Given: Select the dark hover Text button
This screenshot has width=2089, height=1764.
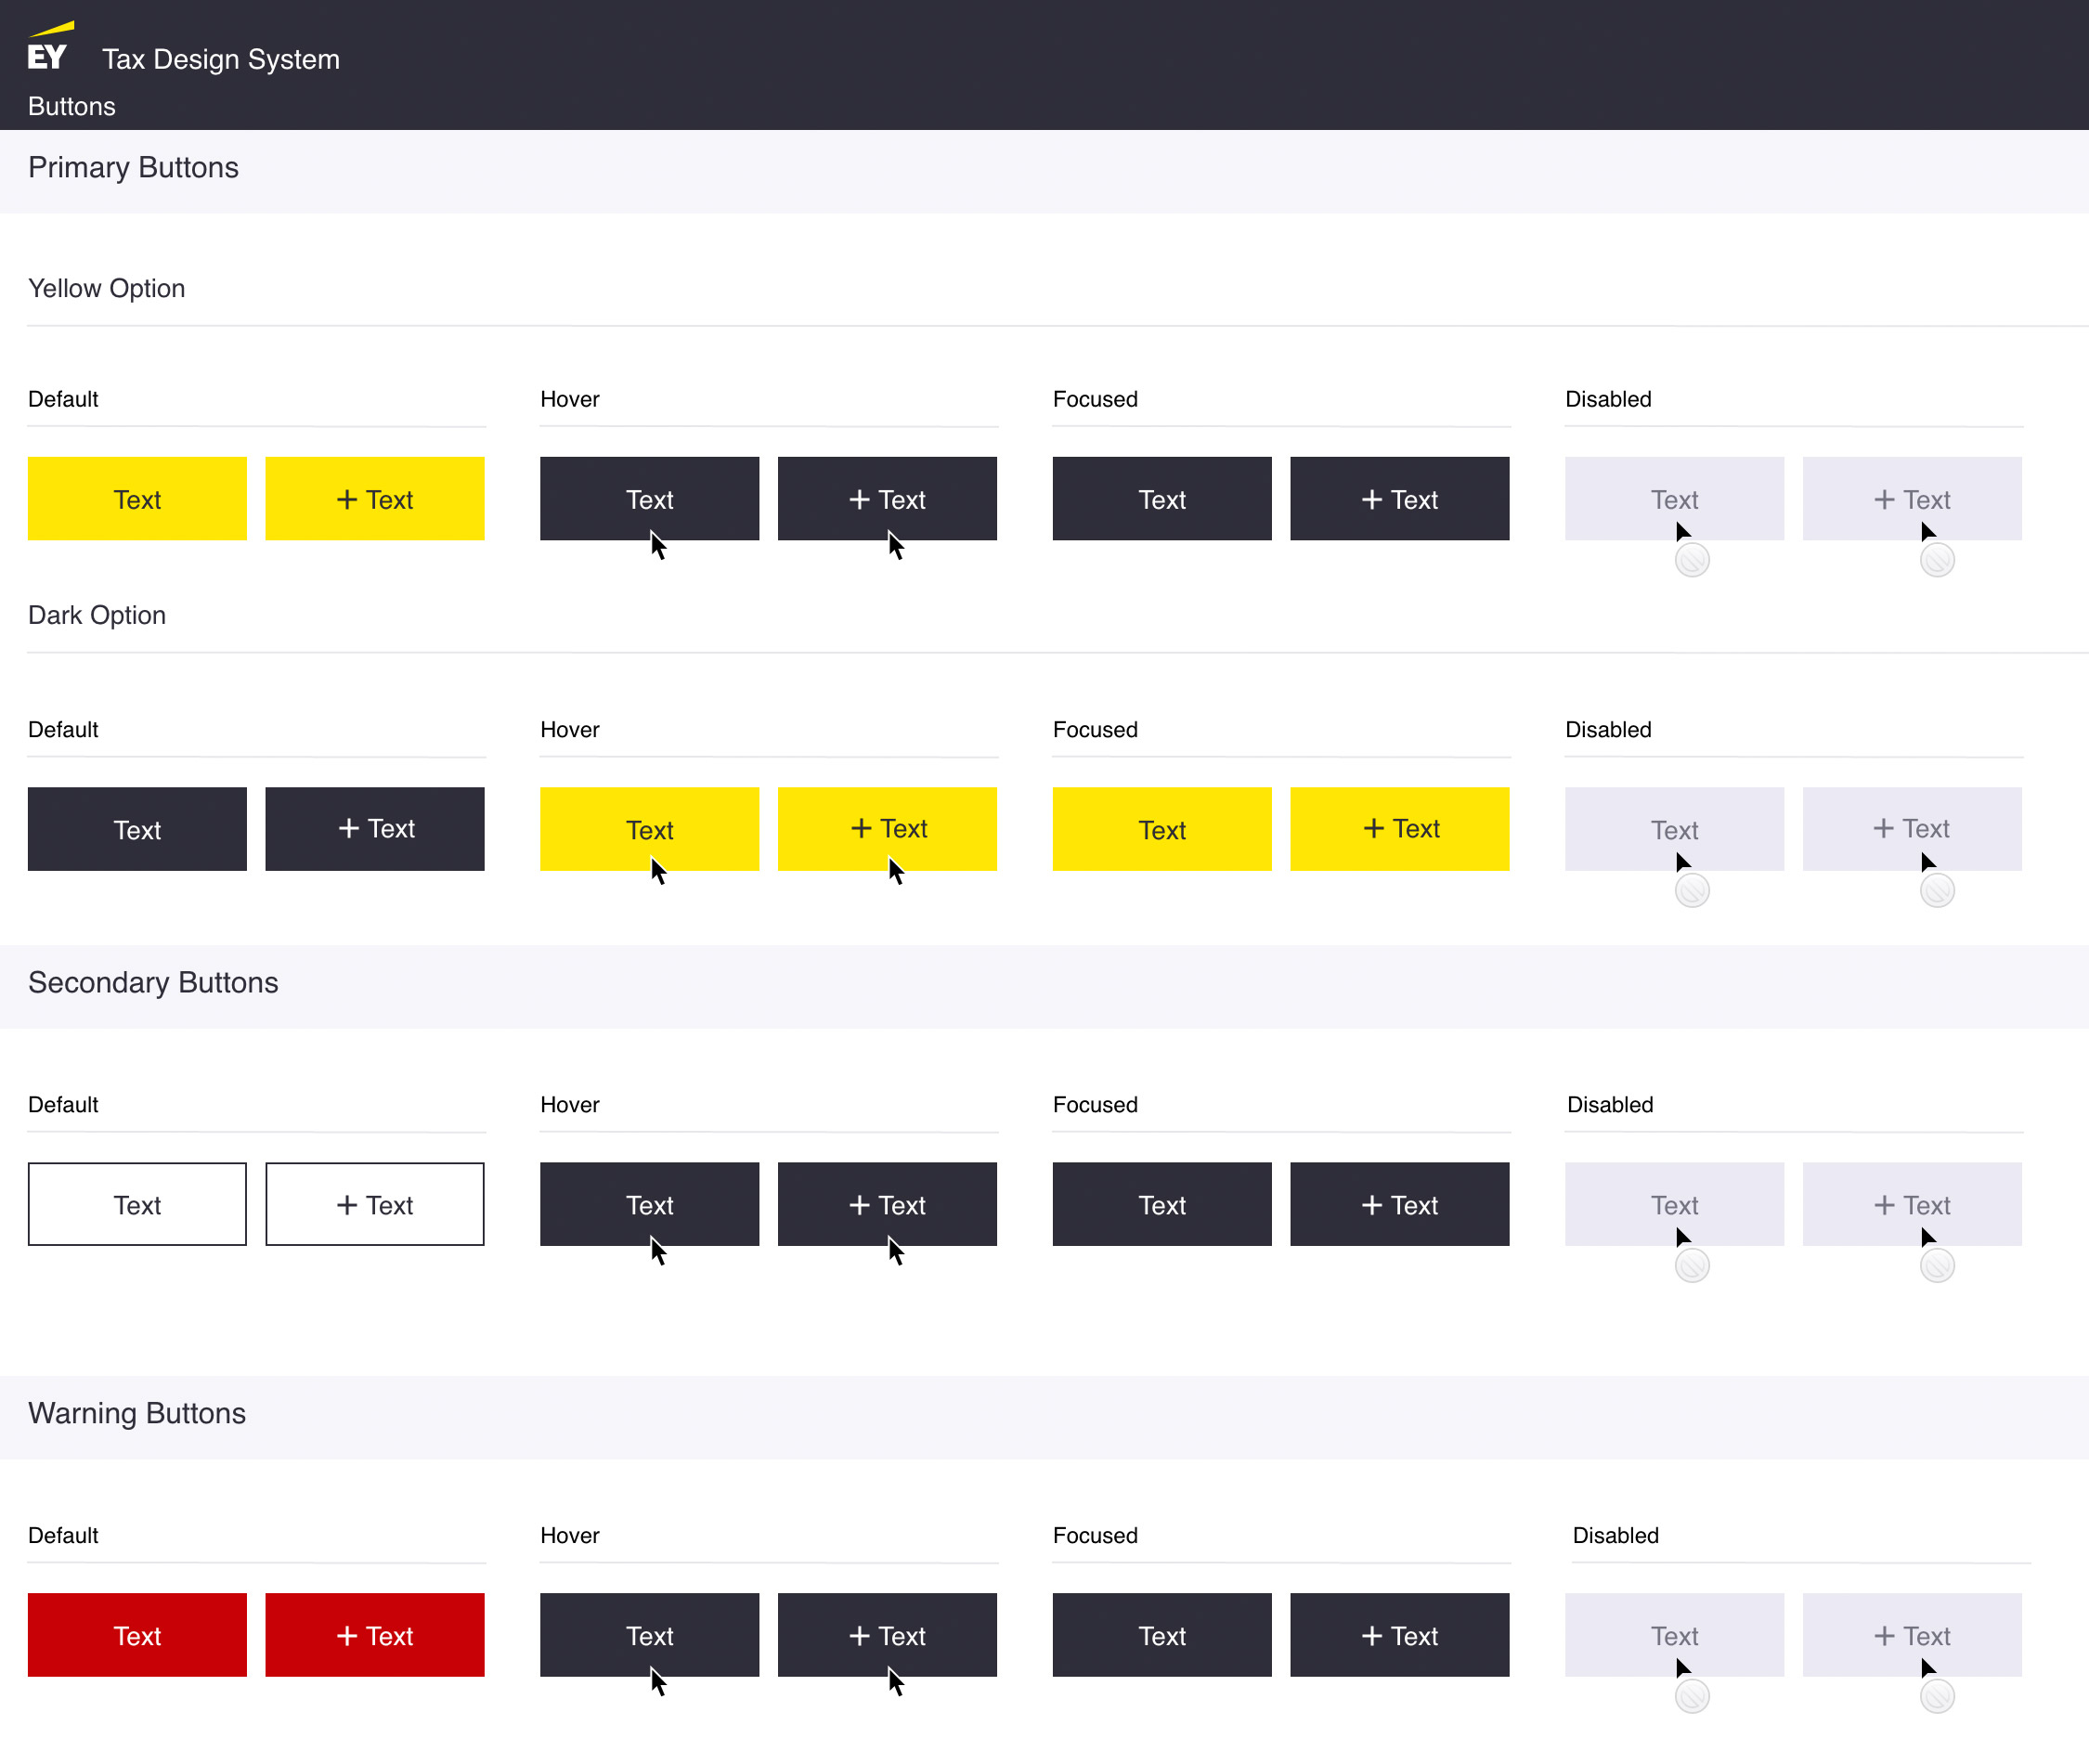Looking at the screenshot, I should pyautogui.click(x=649, y=499).
